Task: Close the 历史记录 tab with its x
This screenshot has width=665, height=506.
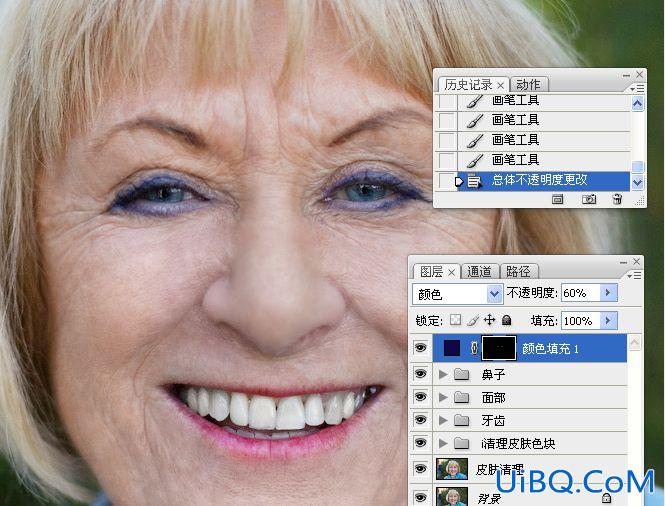Action: (500, 85)
